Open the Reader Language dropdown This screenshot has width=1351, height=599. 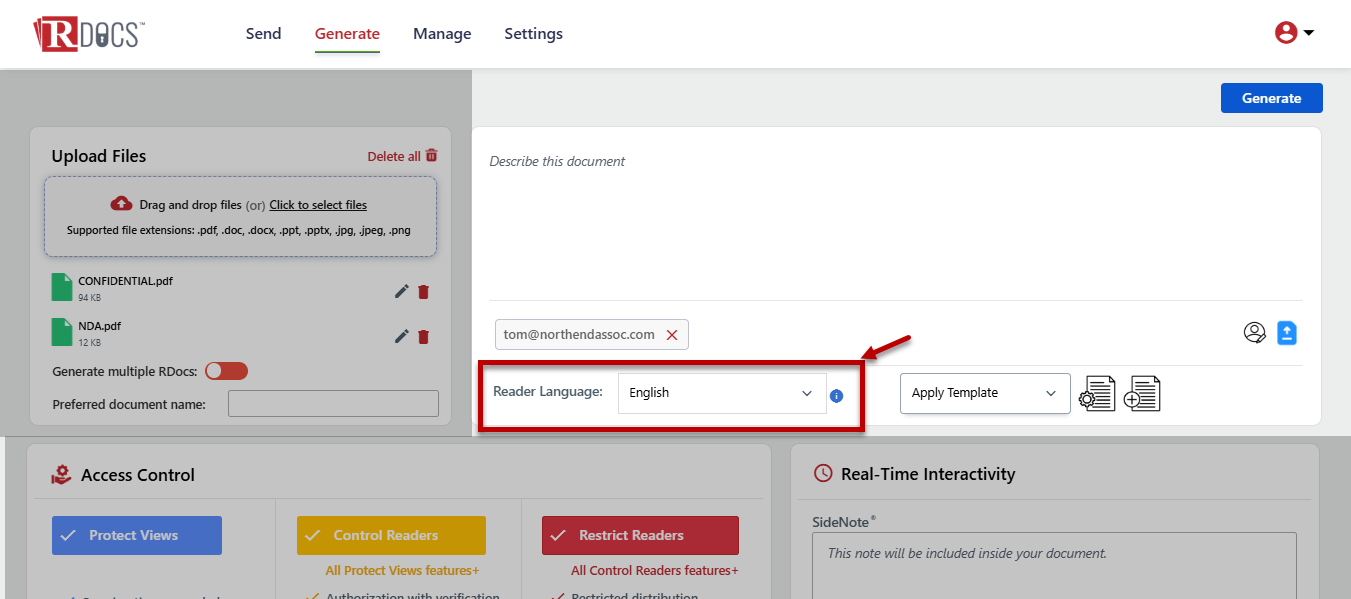[x=721, y=393]
